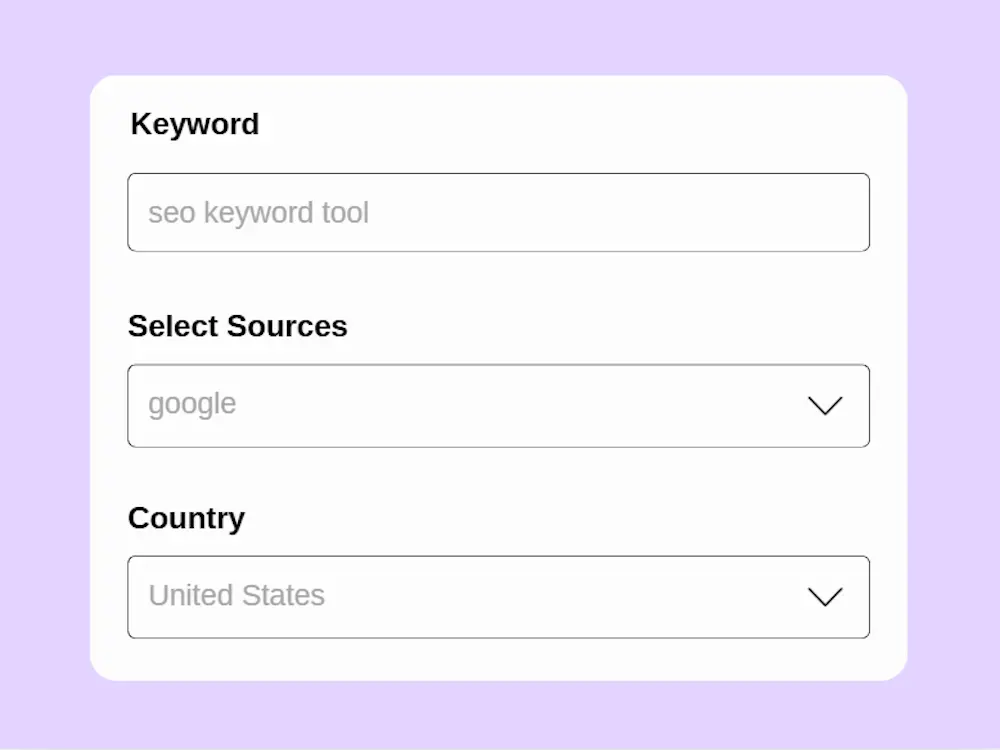Click the placeholder text seo keyword tool
The image size is (1000, 750).
pos(258,212)
